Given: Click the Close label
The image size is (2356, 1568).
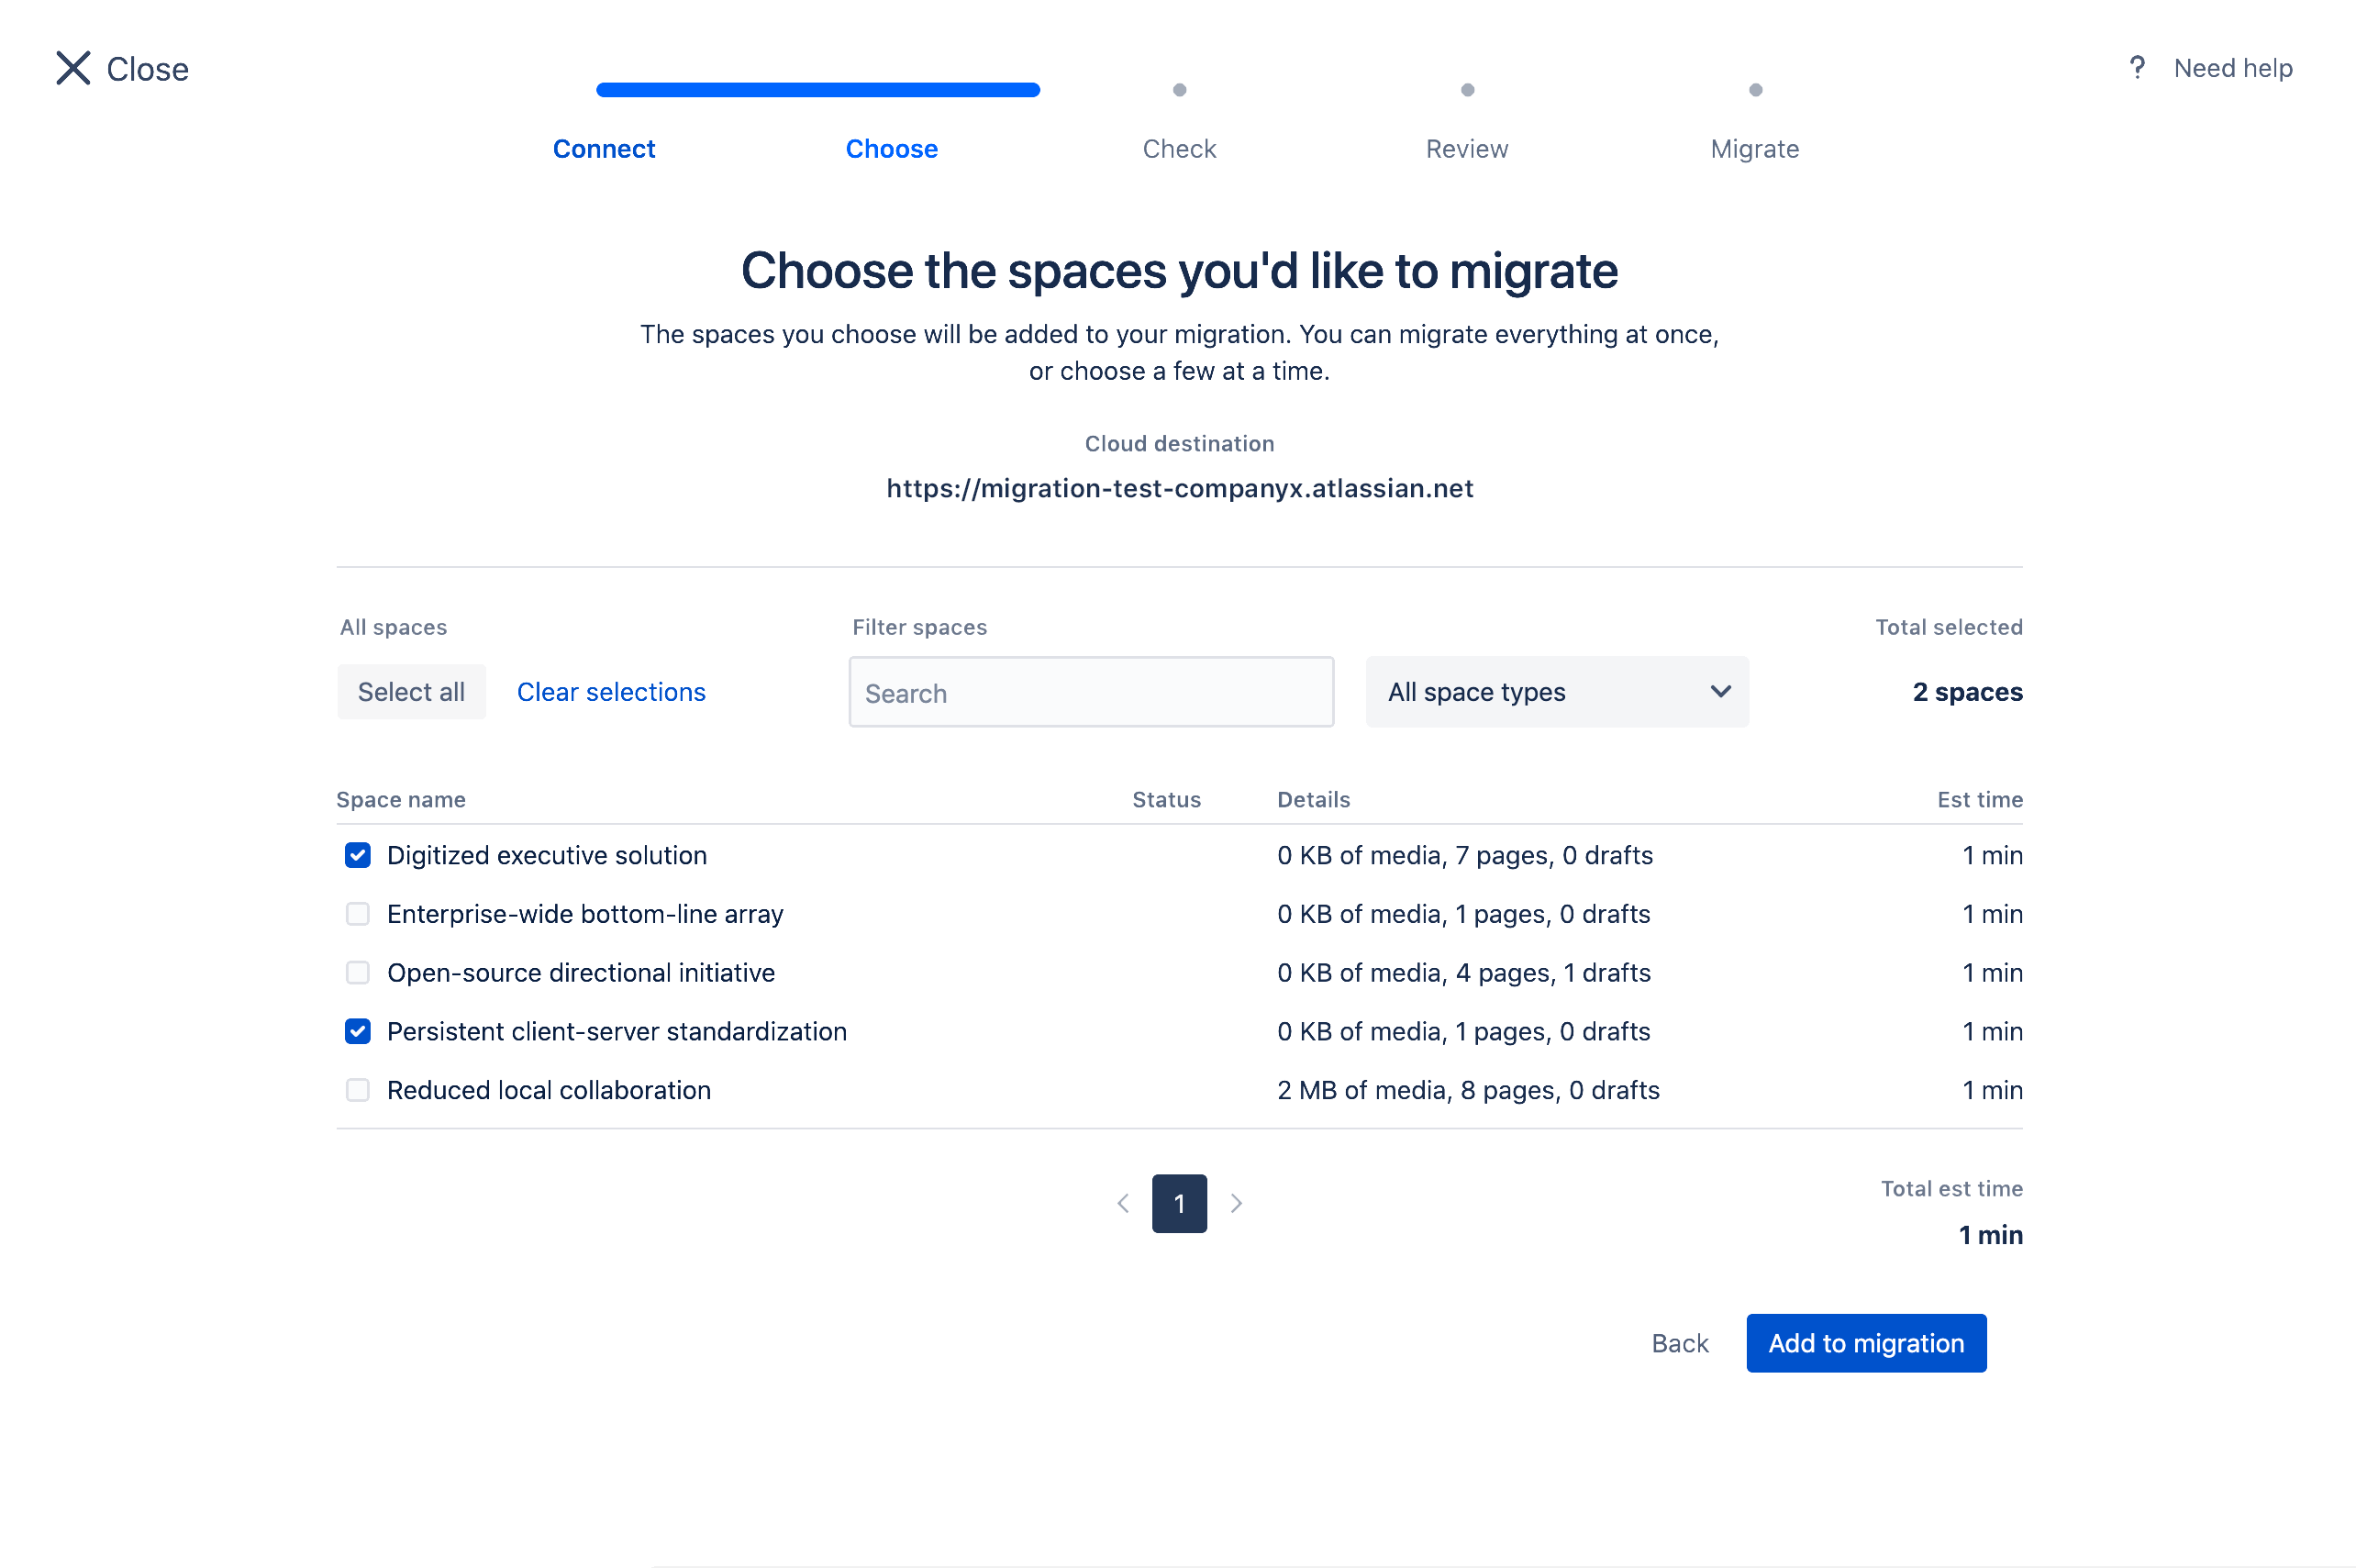Looking at the screenshot, I should coord(147,69).
